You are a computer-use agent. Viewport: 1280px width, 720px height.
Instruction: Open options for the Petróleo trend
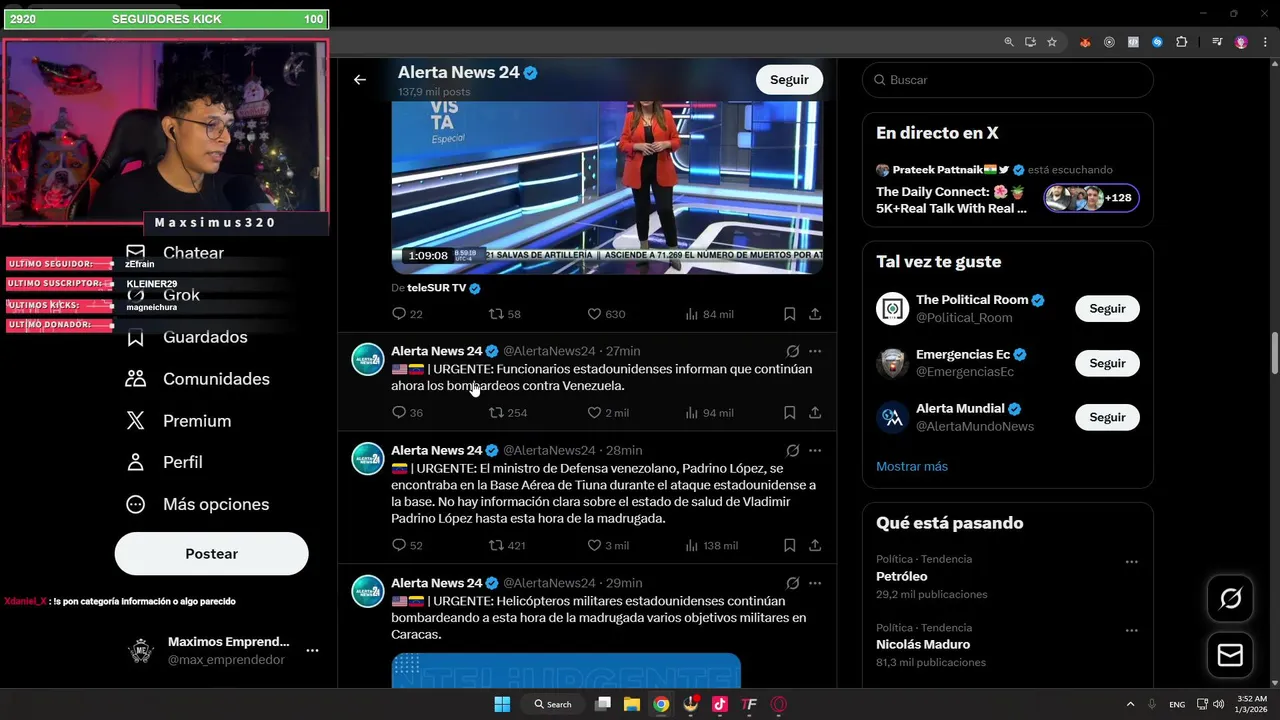[x=1131, y=562]
